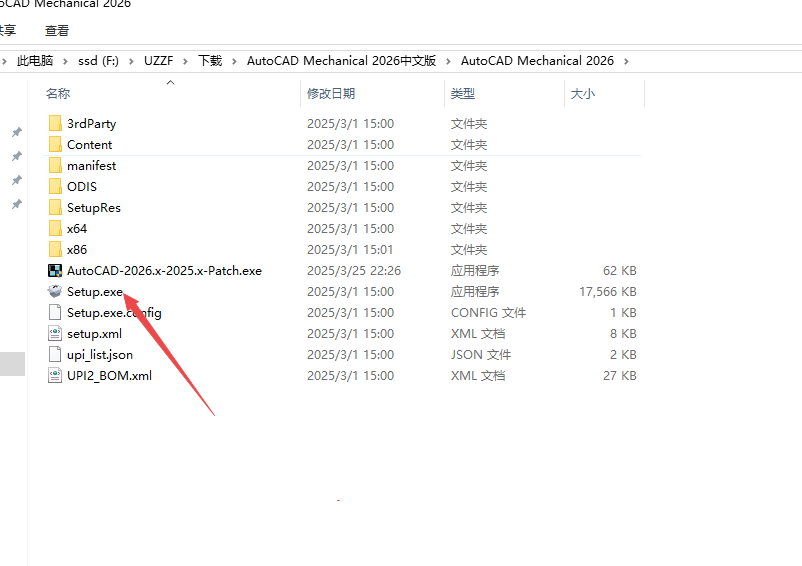Open the chevron after UZZF in breadcrumb
Viewport: 802px width, 566px height.
pos(185,61)
